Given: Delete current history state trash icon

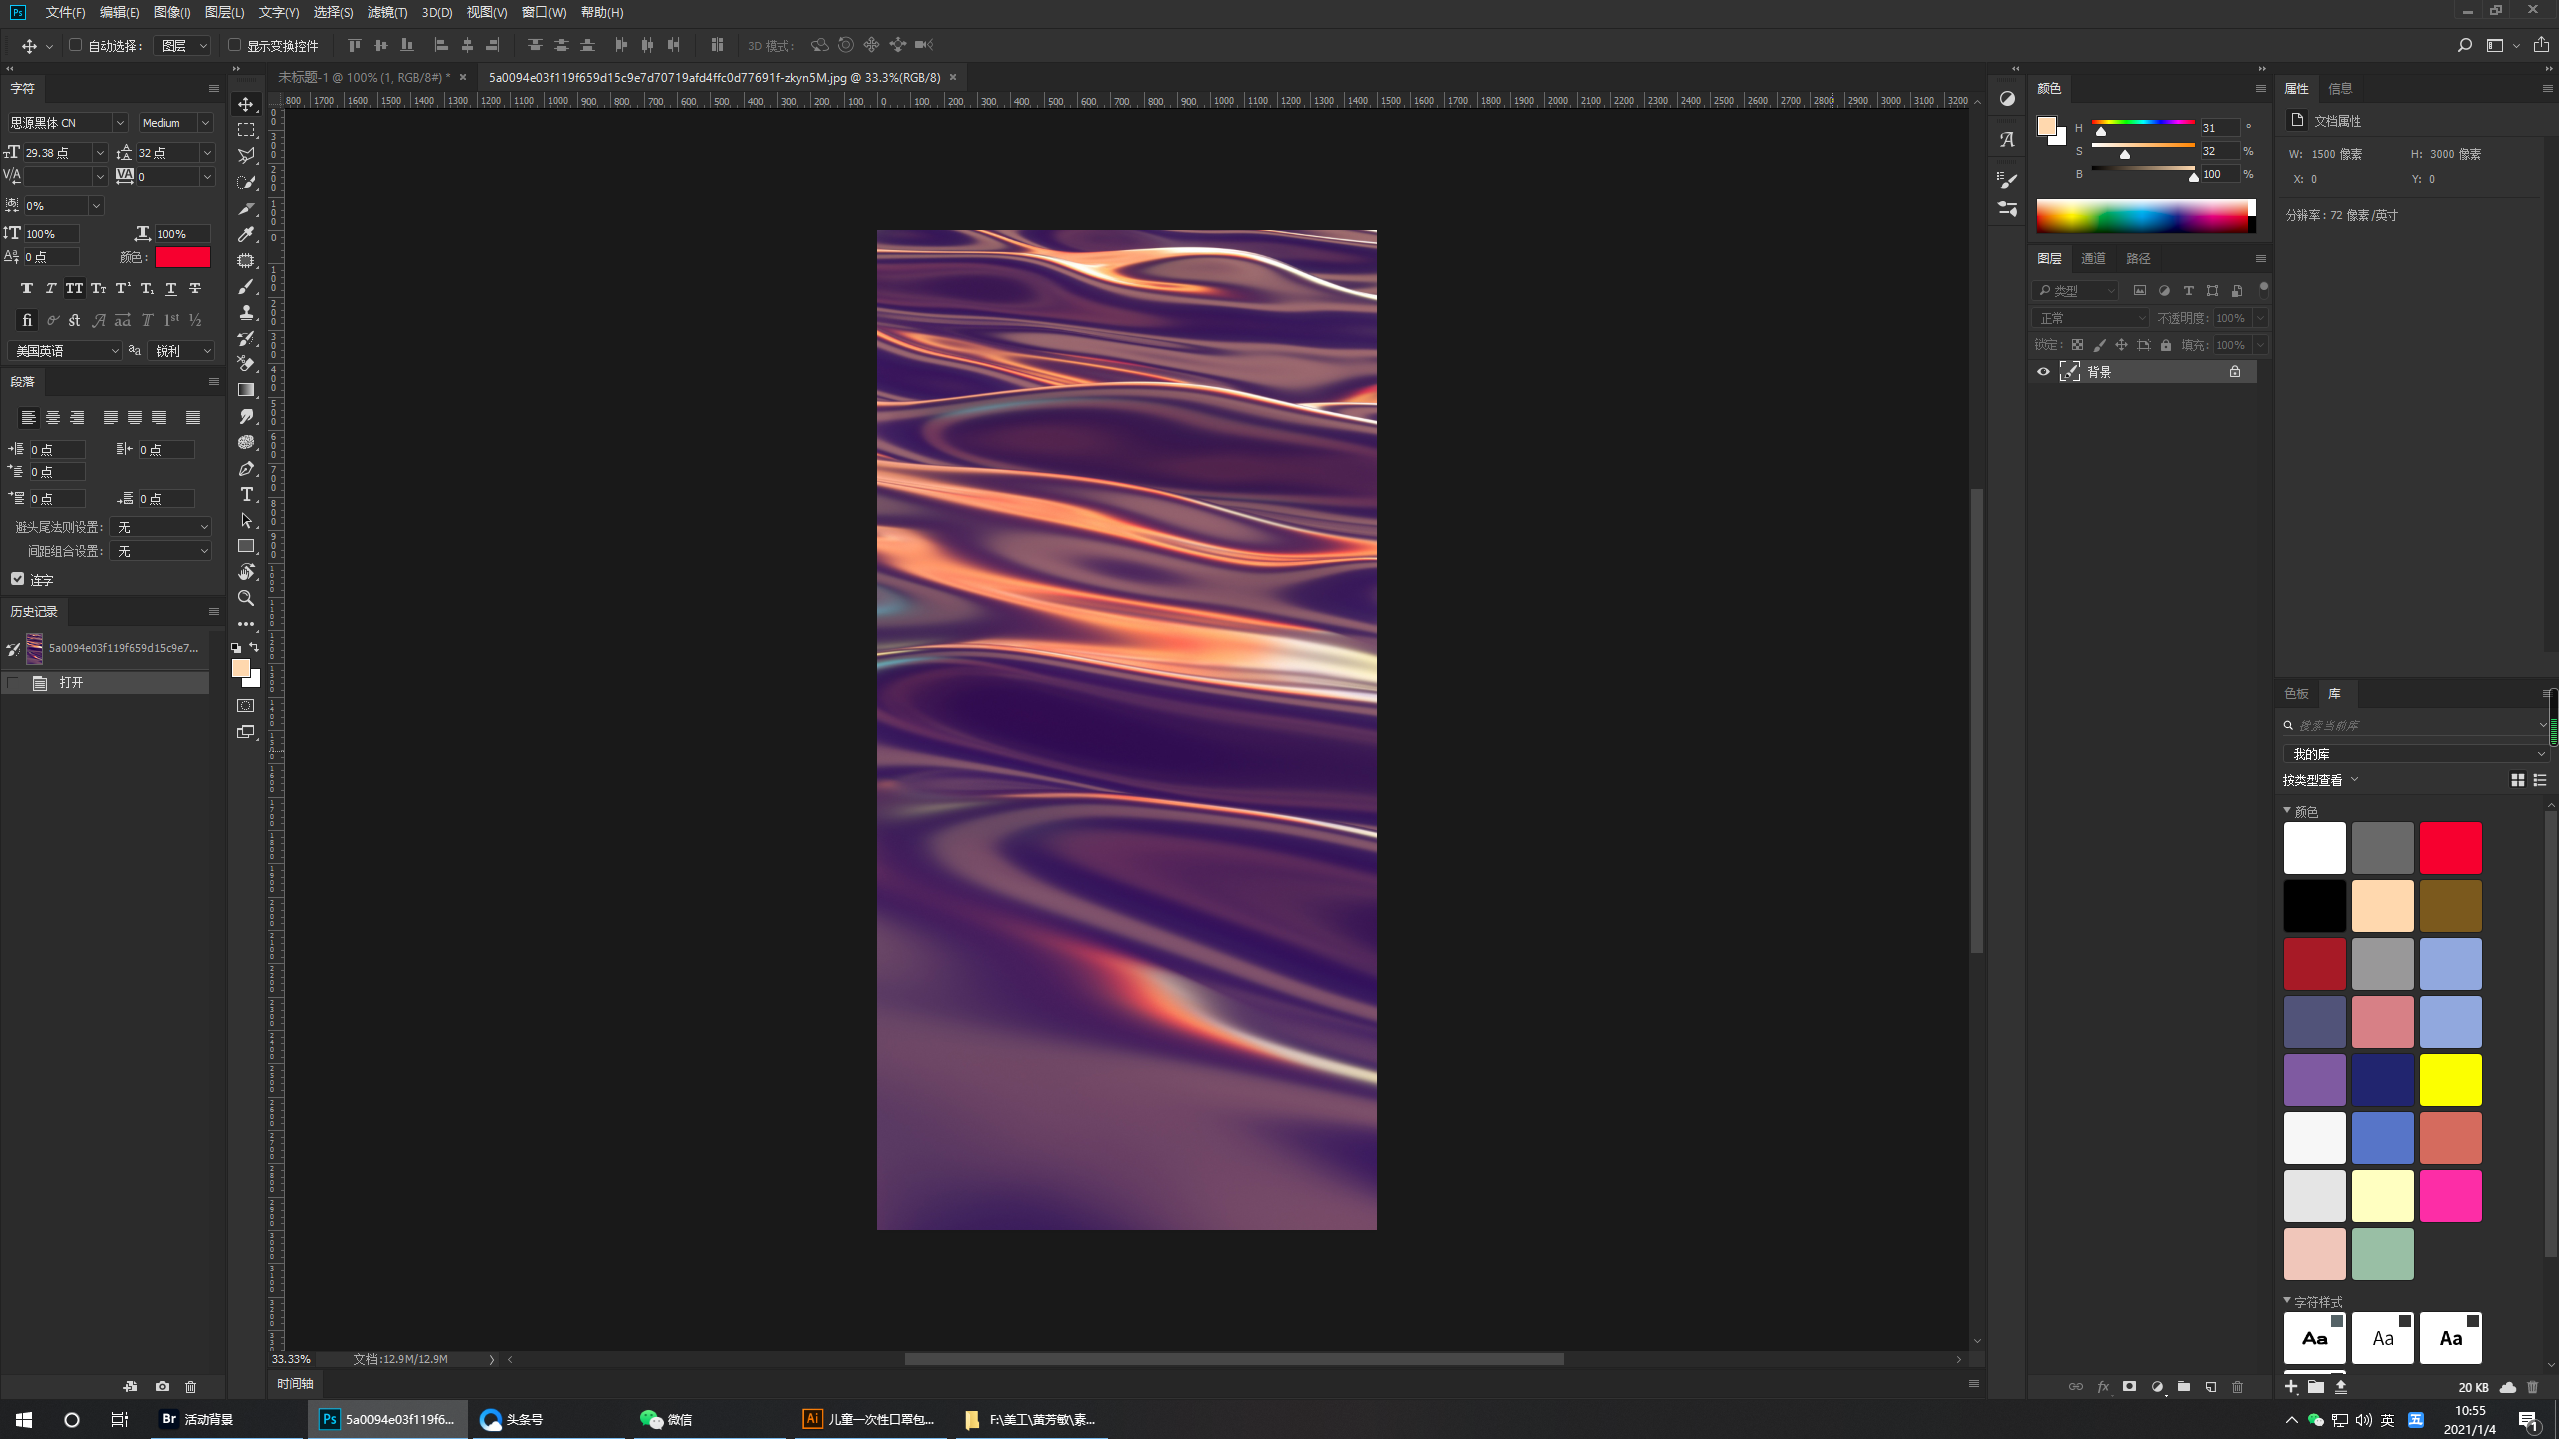Looking at the screenshot, I should point(191,1386).
